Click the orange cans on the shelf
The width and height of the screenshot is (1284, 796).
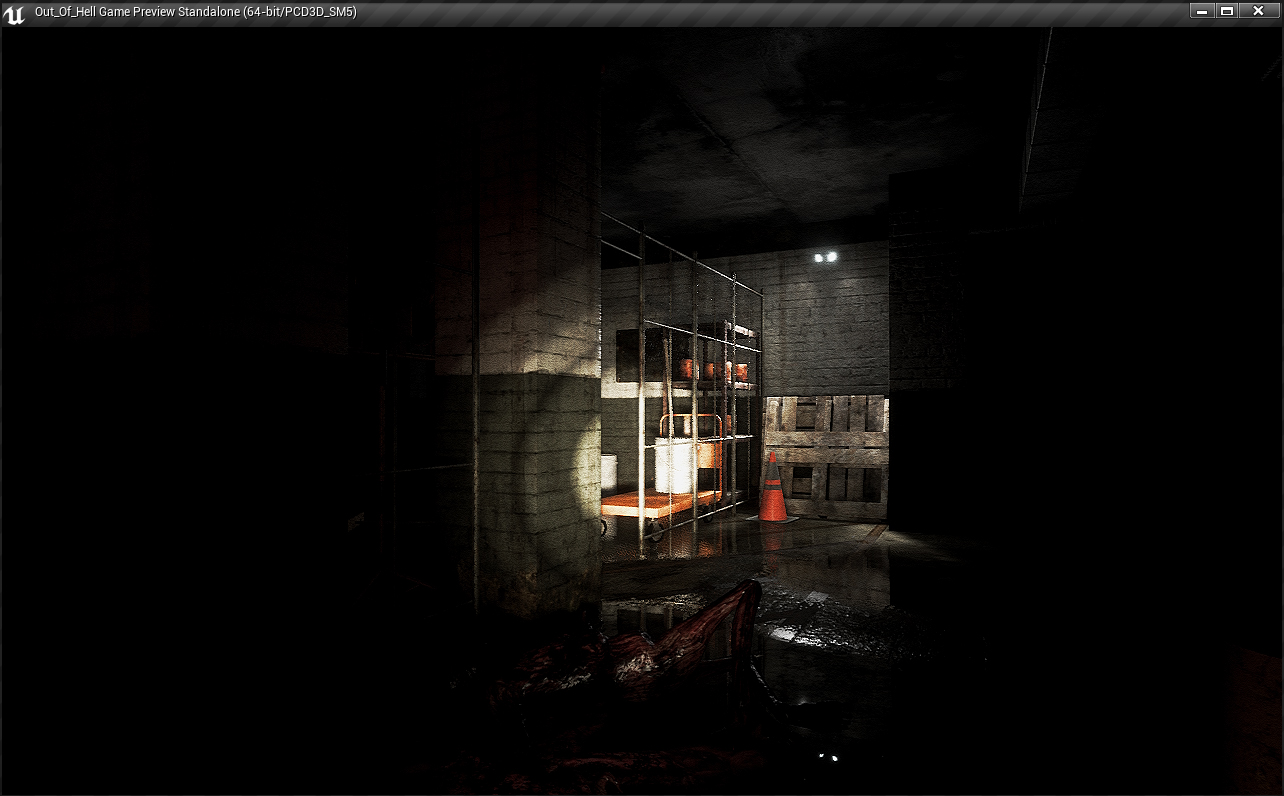coord(712,371)
